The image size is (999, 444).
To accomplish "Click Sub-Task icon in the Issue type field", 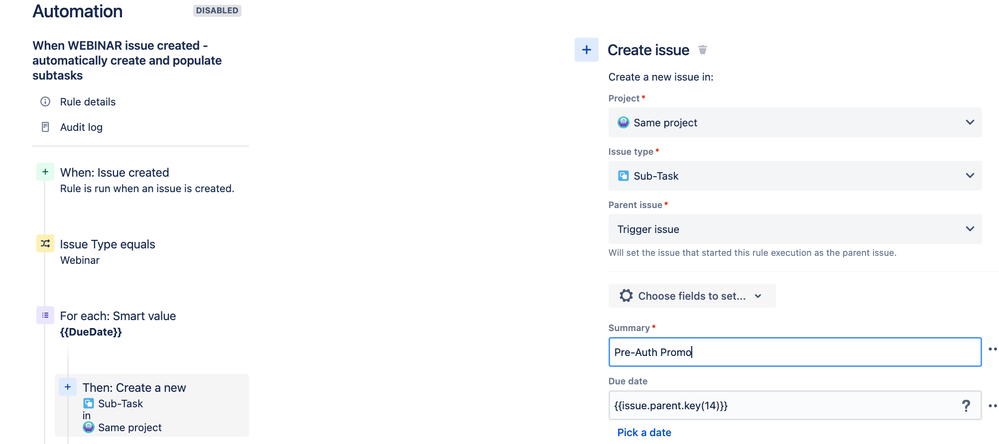I will click(x=623, y=175).
